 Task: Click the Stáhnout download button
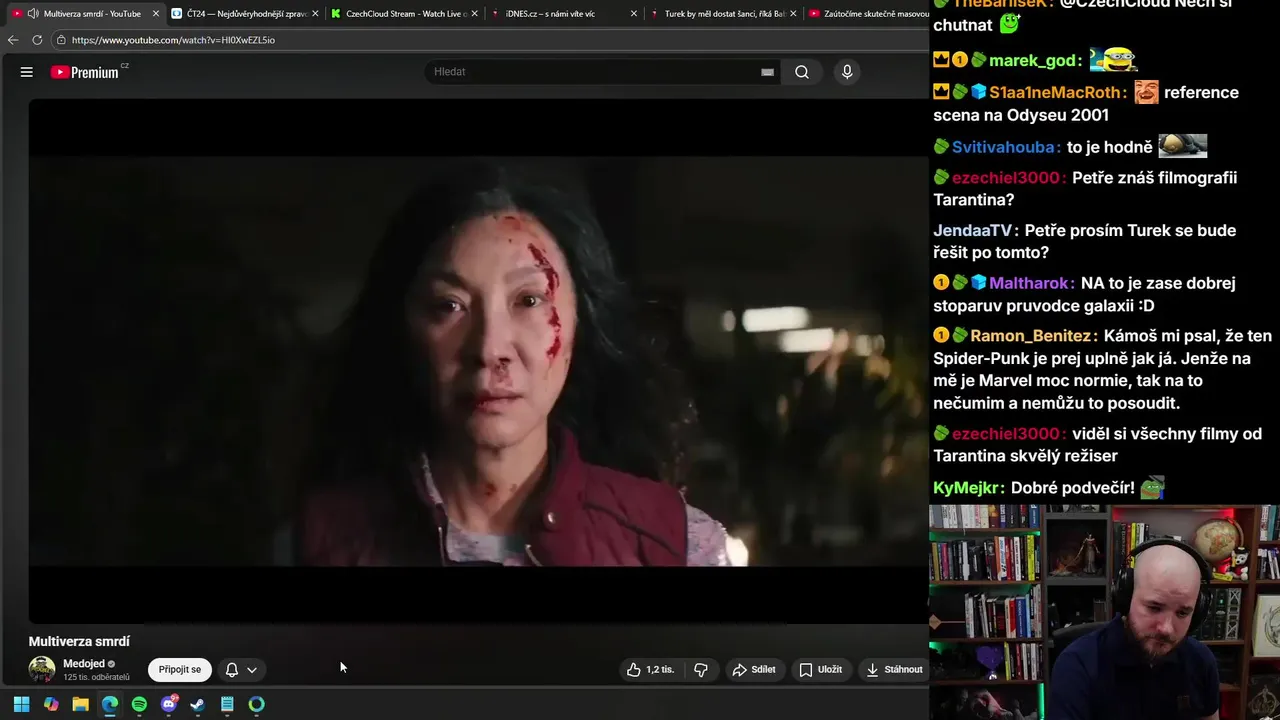tap(894, 670)
